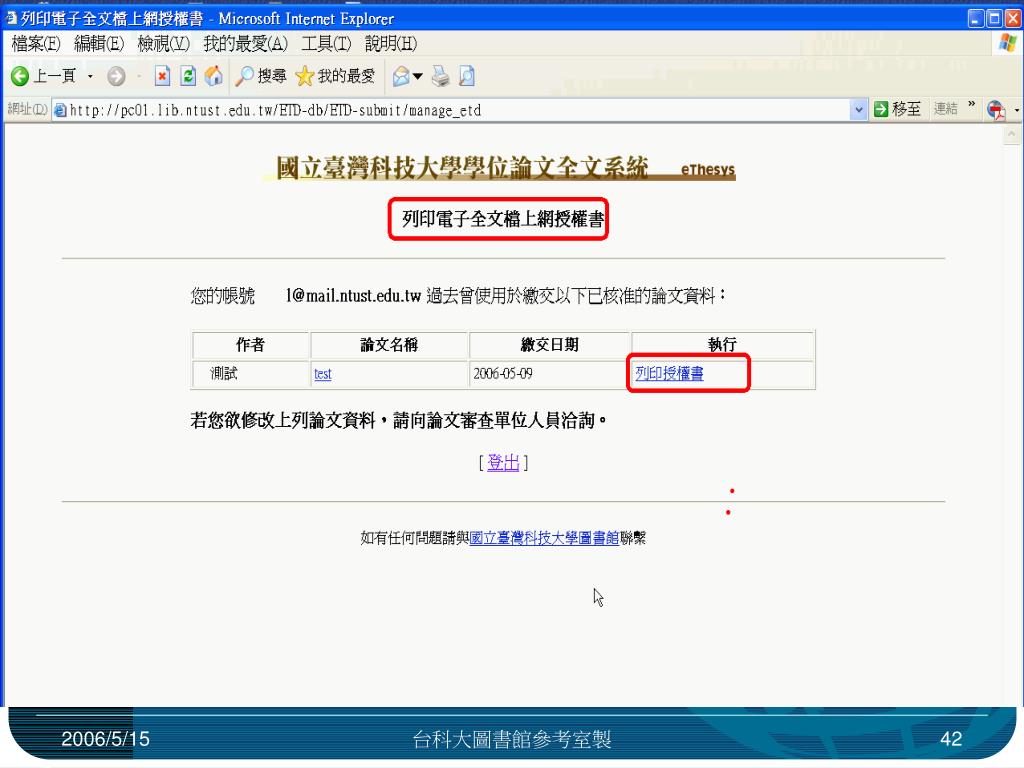Open the test thesis title link
Screen dimensions: 1024x768
pos(323,374)
